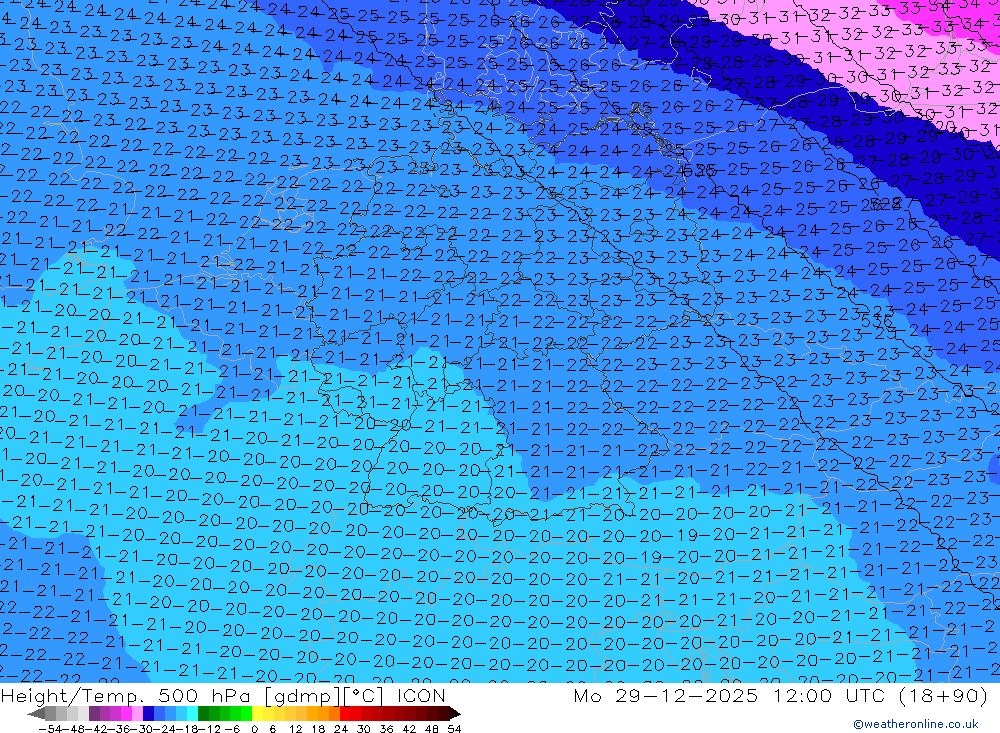The height and width of the screenshot is (733, 1000).
Task: Select the darkest green legend swatch
Action: click(203, 713)
